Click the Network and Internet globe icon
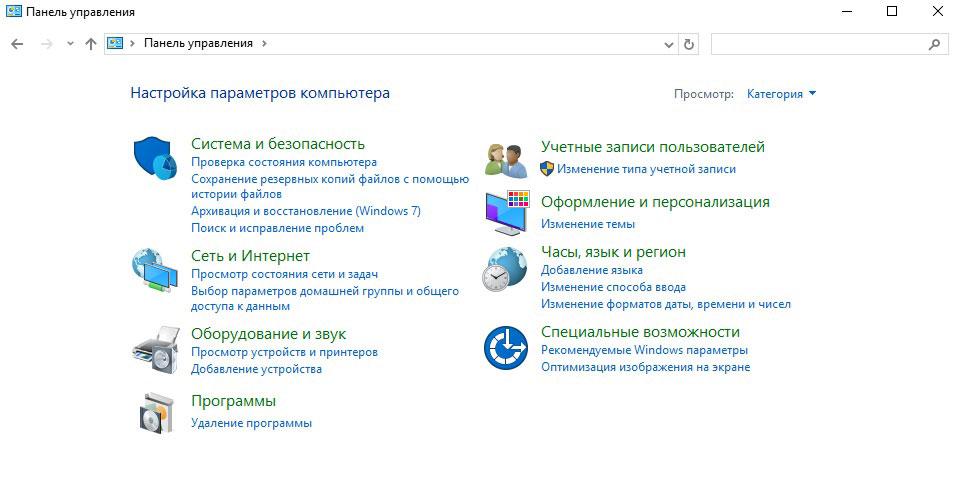Viewport: 959px width, 480px height. [154, 270]
